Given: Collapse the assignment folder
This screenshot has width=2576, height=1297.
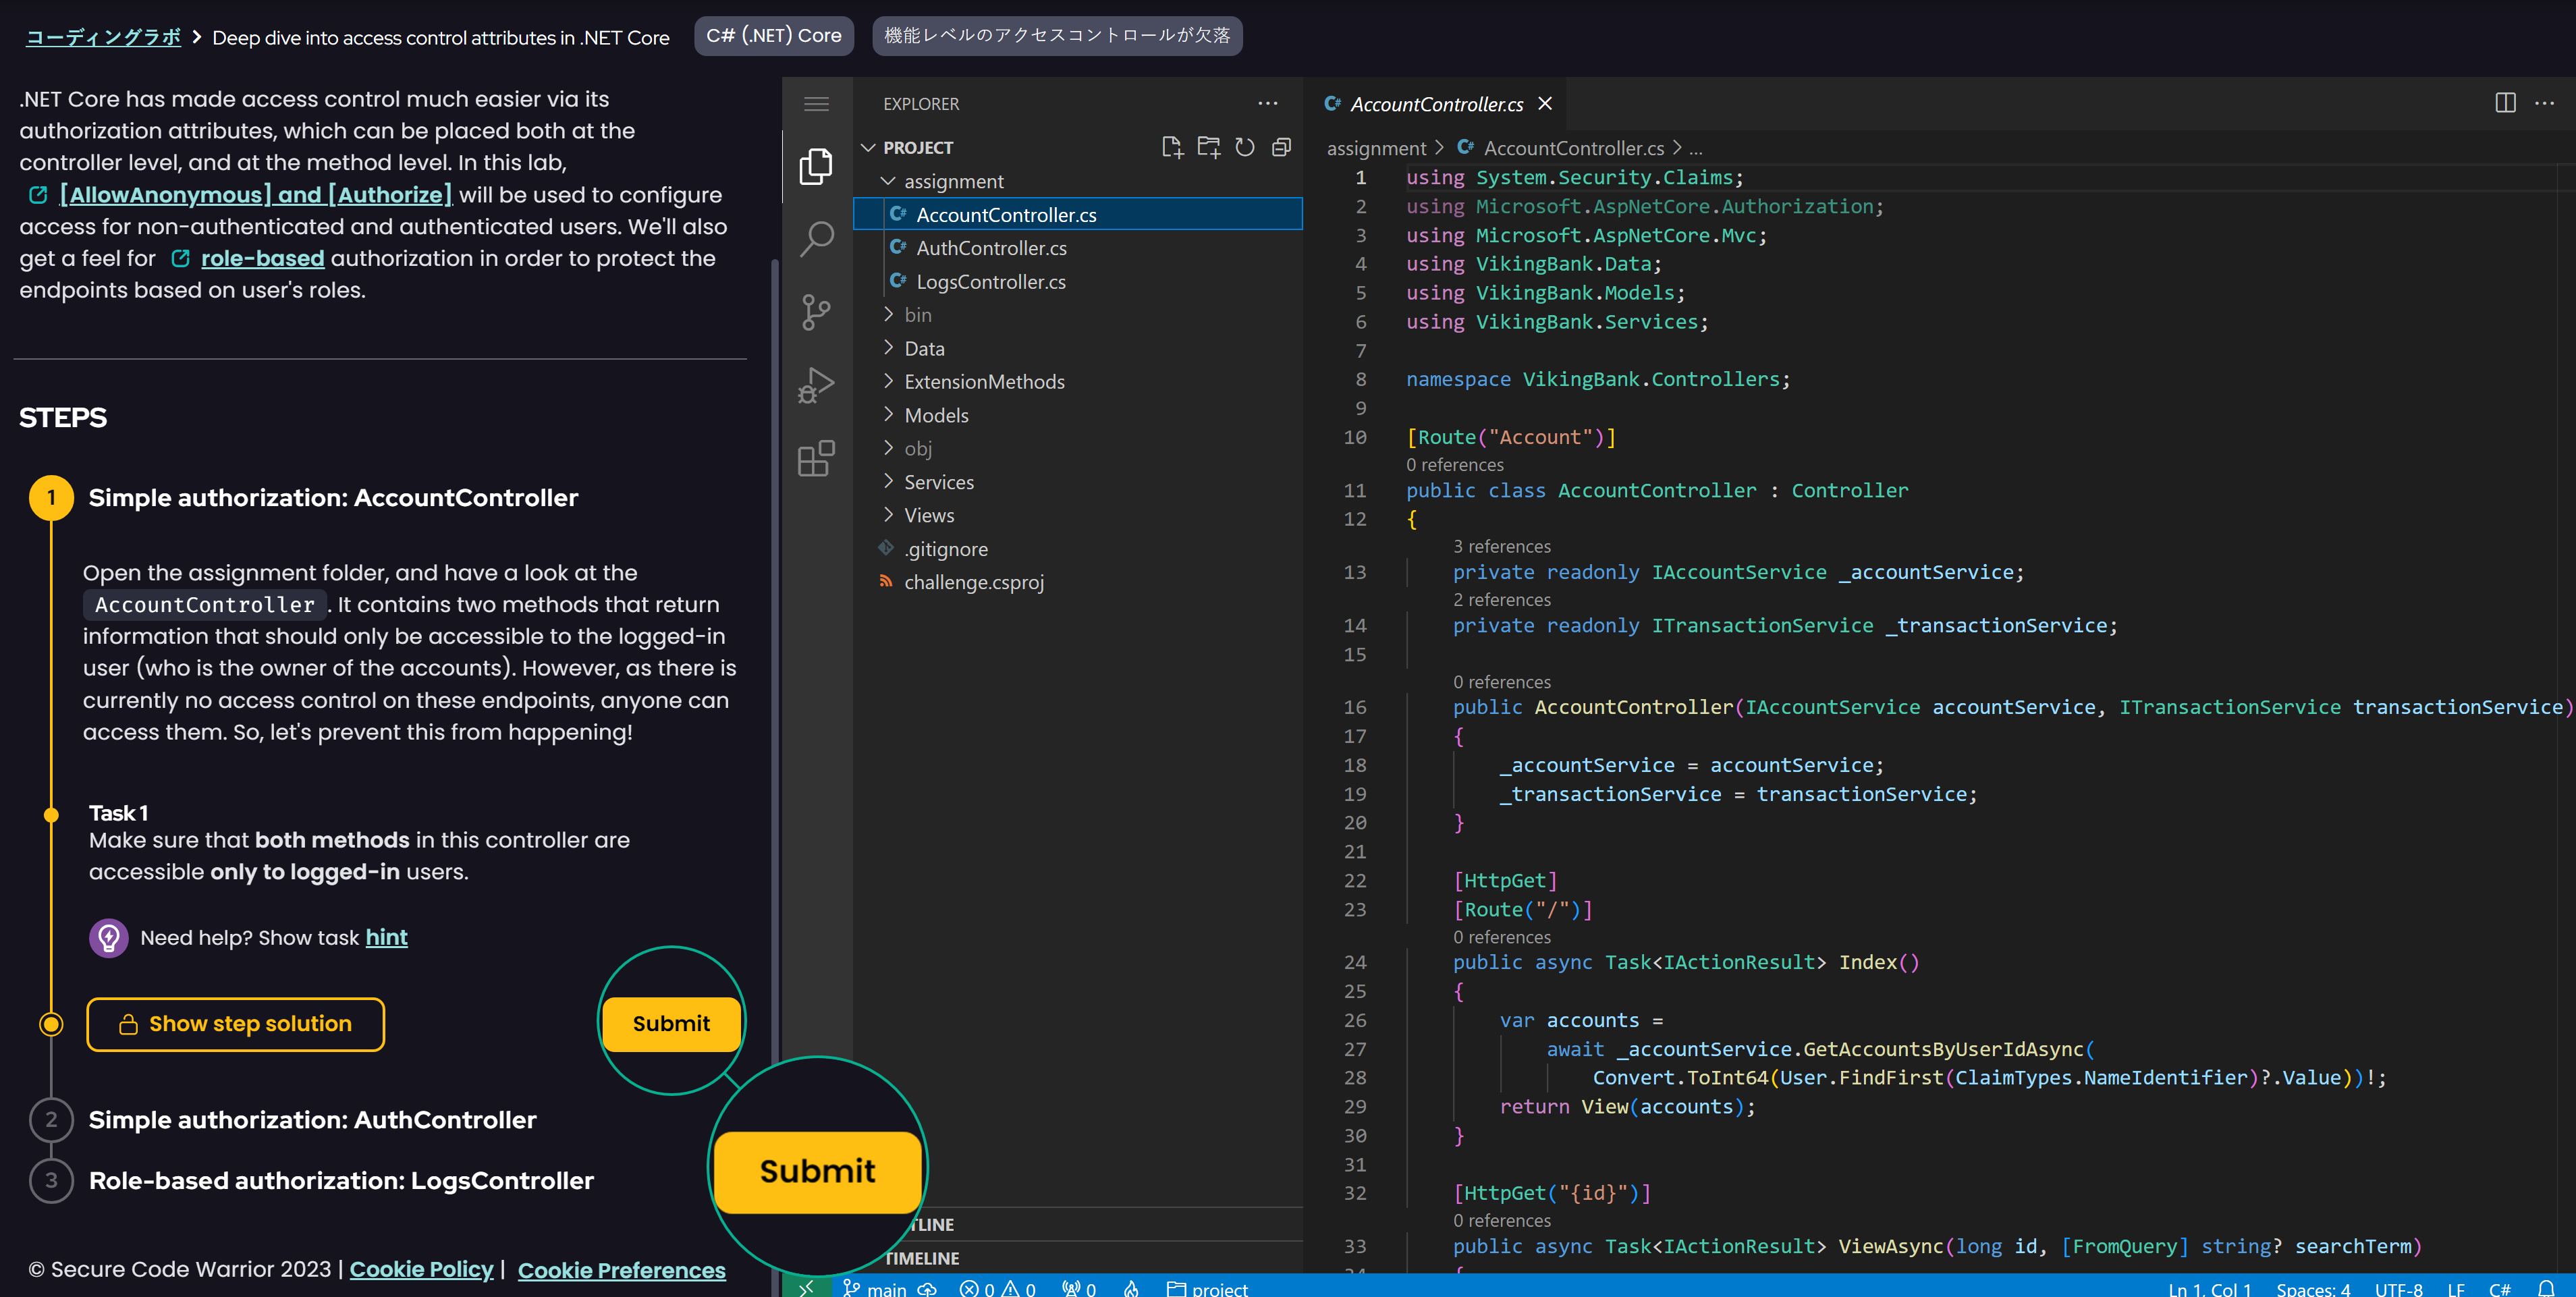Looking at the screenshot, I should click(887, 181).
